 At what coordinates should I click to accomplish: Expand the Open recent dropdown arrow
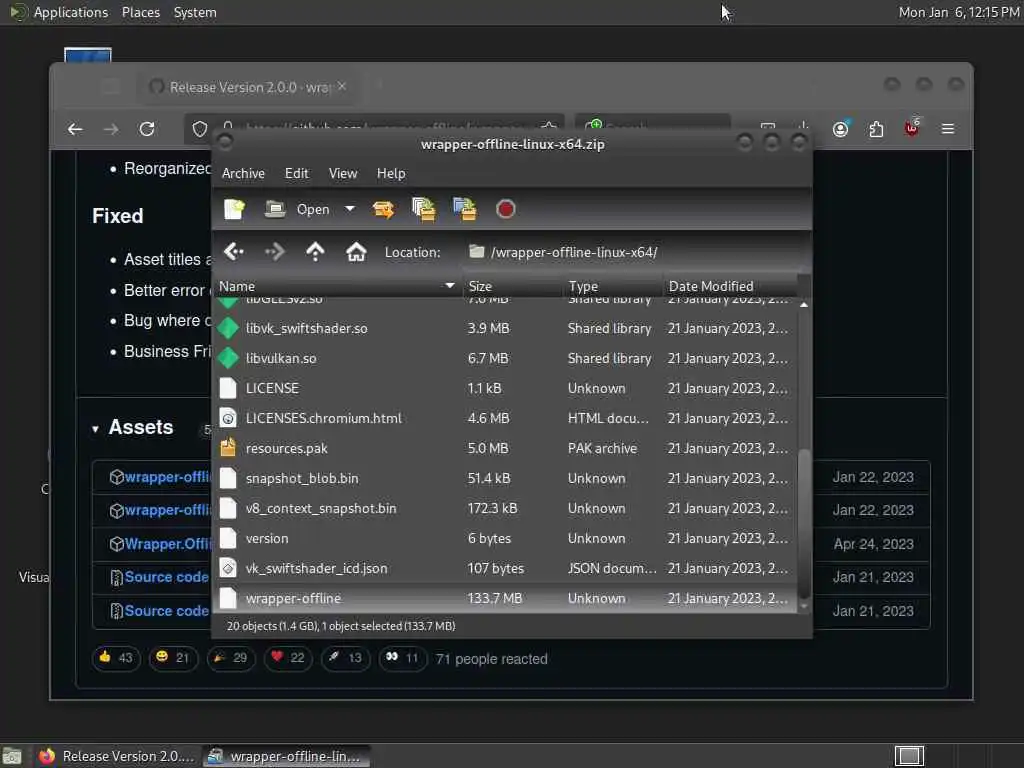coord(350,209)
